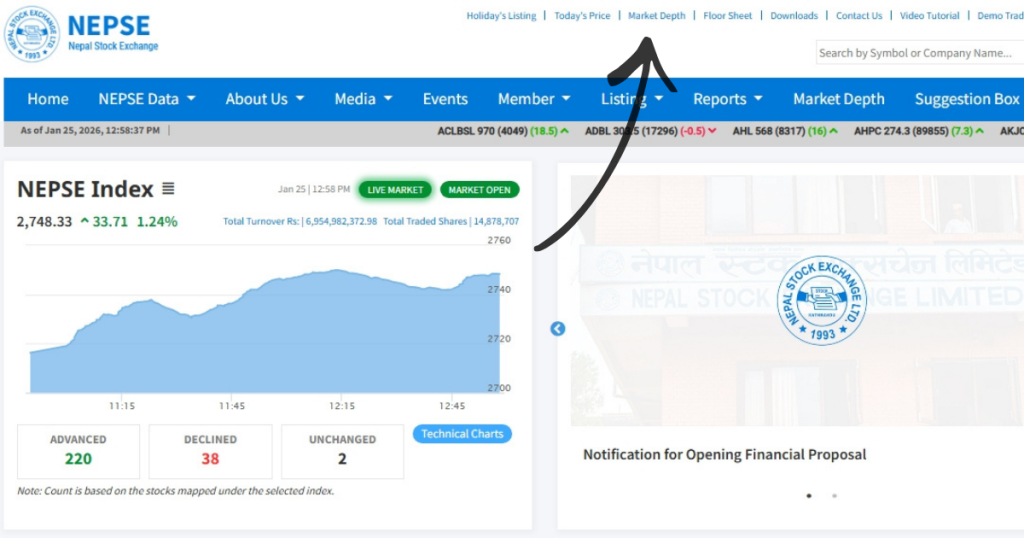Click the ADVANCED 220 box

click(78, 451)
